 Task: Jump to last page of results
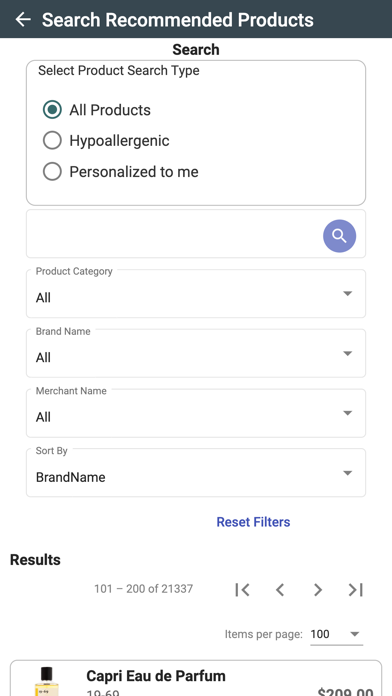[x=355, y=589]
